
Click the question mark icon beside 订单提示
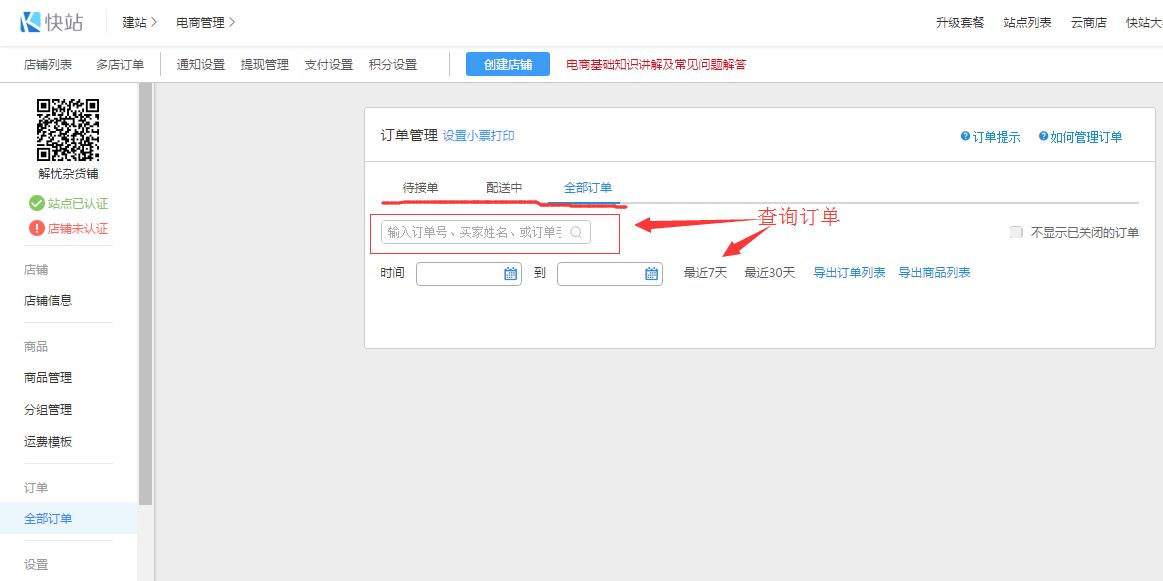click(965, 136)
